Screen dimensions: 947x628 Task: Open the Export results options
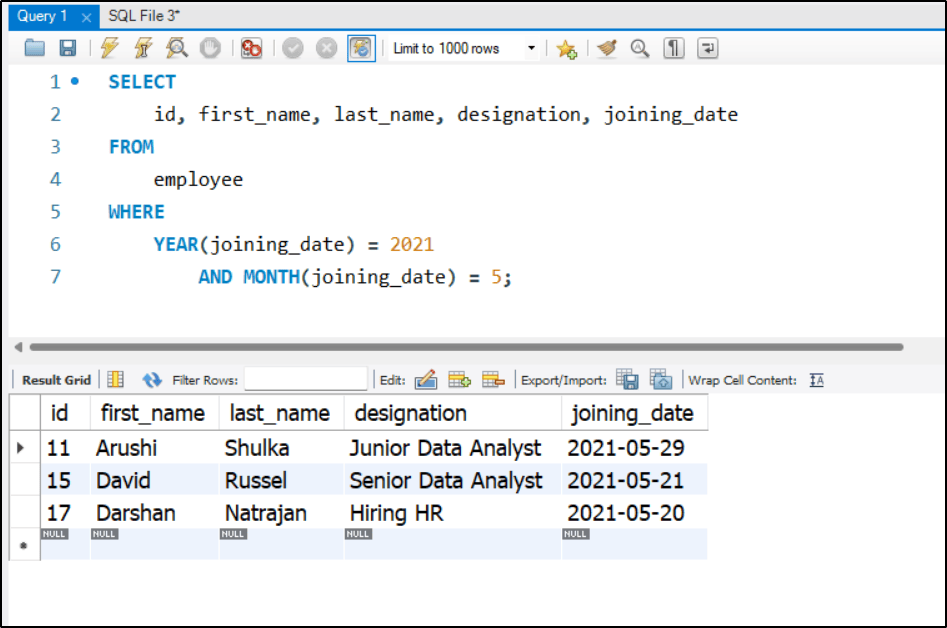coord(629,380)
